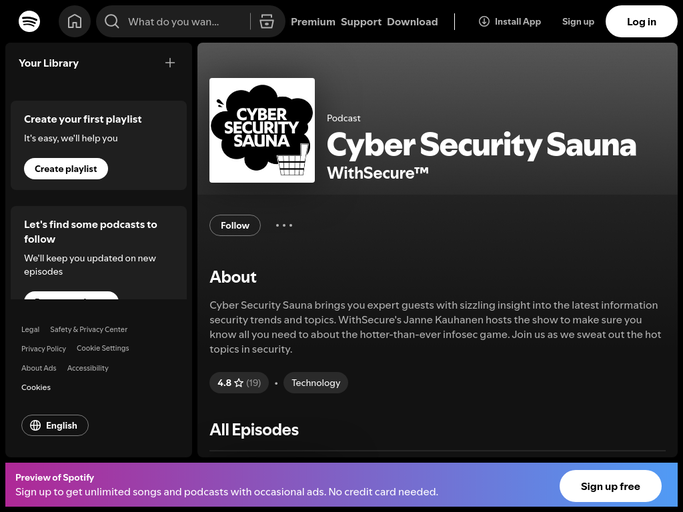The height and width of the screenshot is (512, 683).
Task: Click the Spotify logo
Action: click(29, 21)
